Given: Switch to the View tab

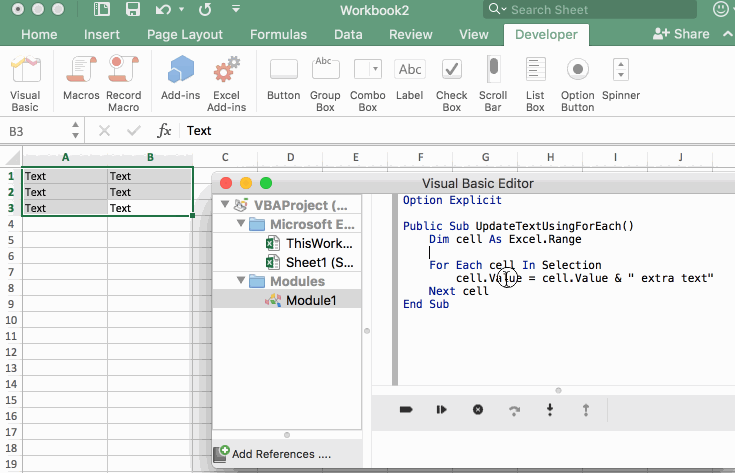Looking at the screenshot, I should point(473,34).
